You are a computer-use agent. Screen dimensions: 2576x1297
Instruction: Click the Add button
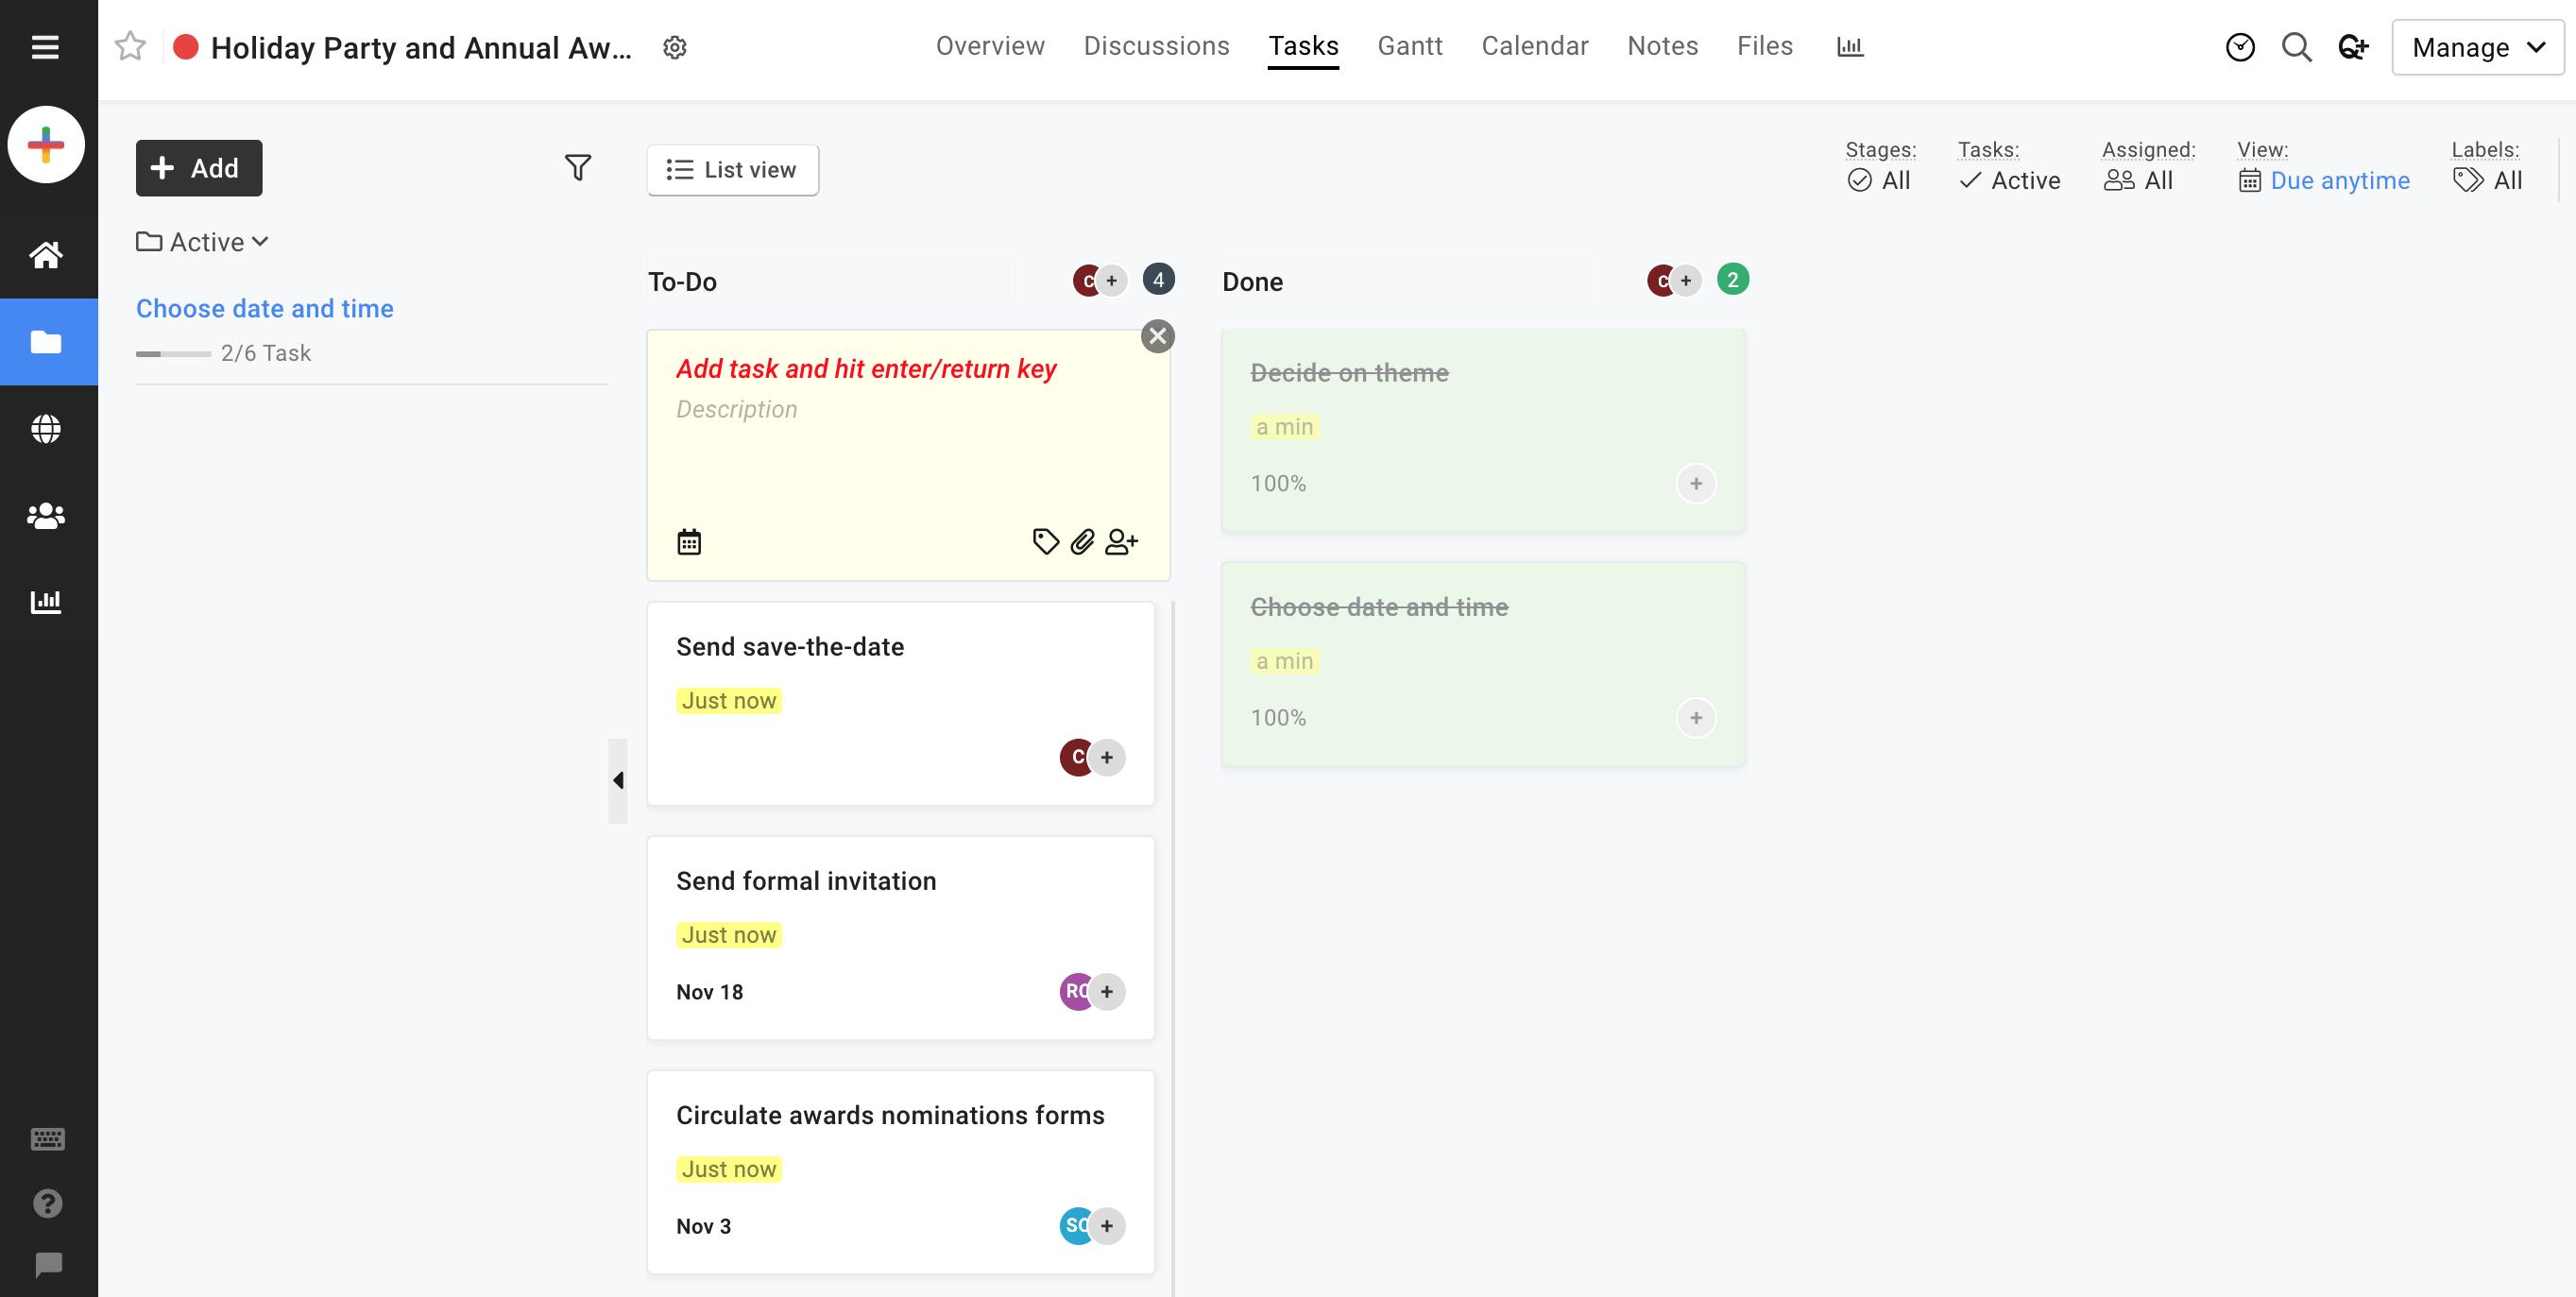pos(198,168)
